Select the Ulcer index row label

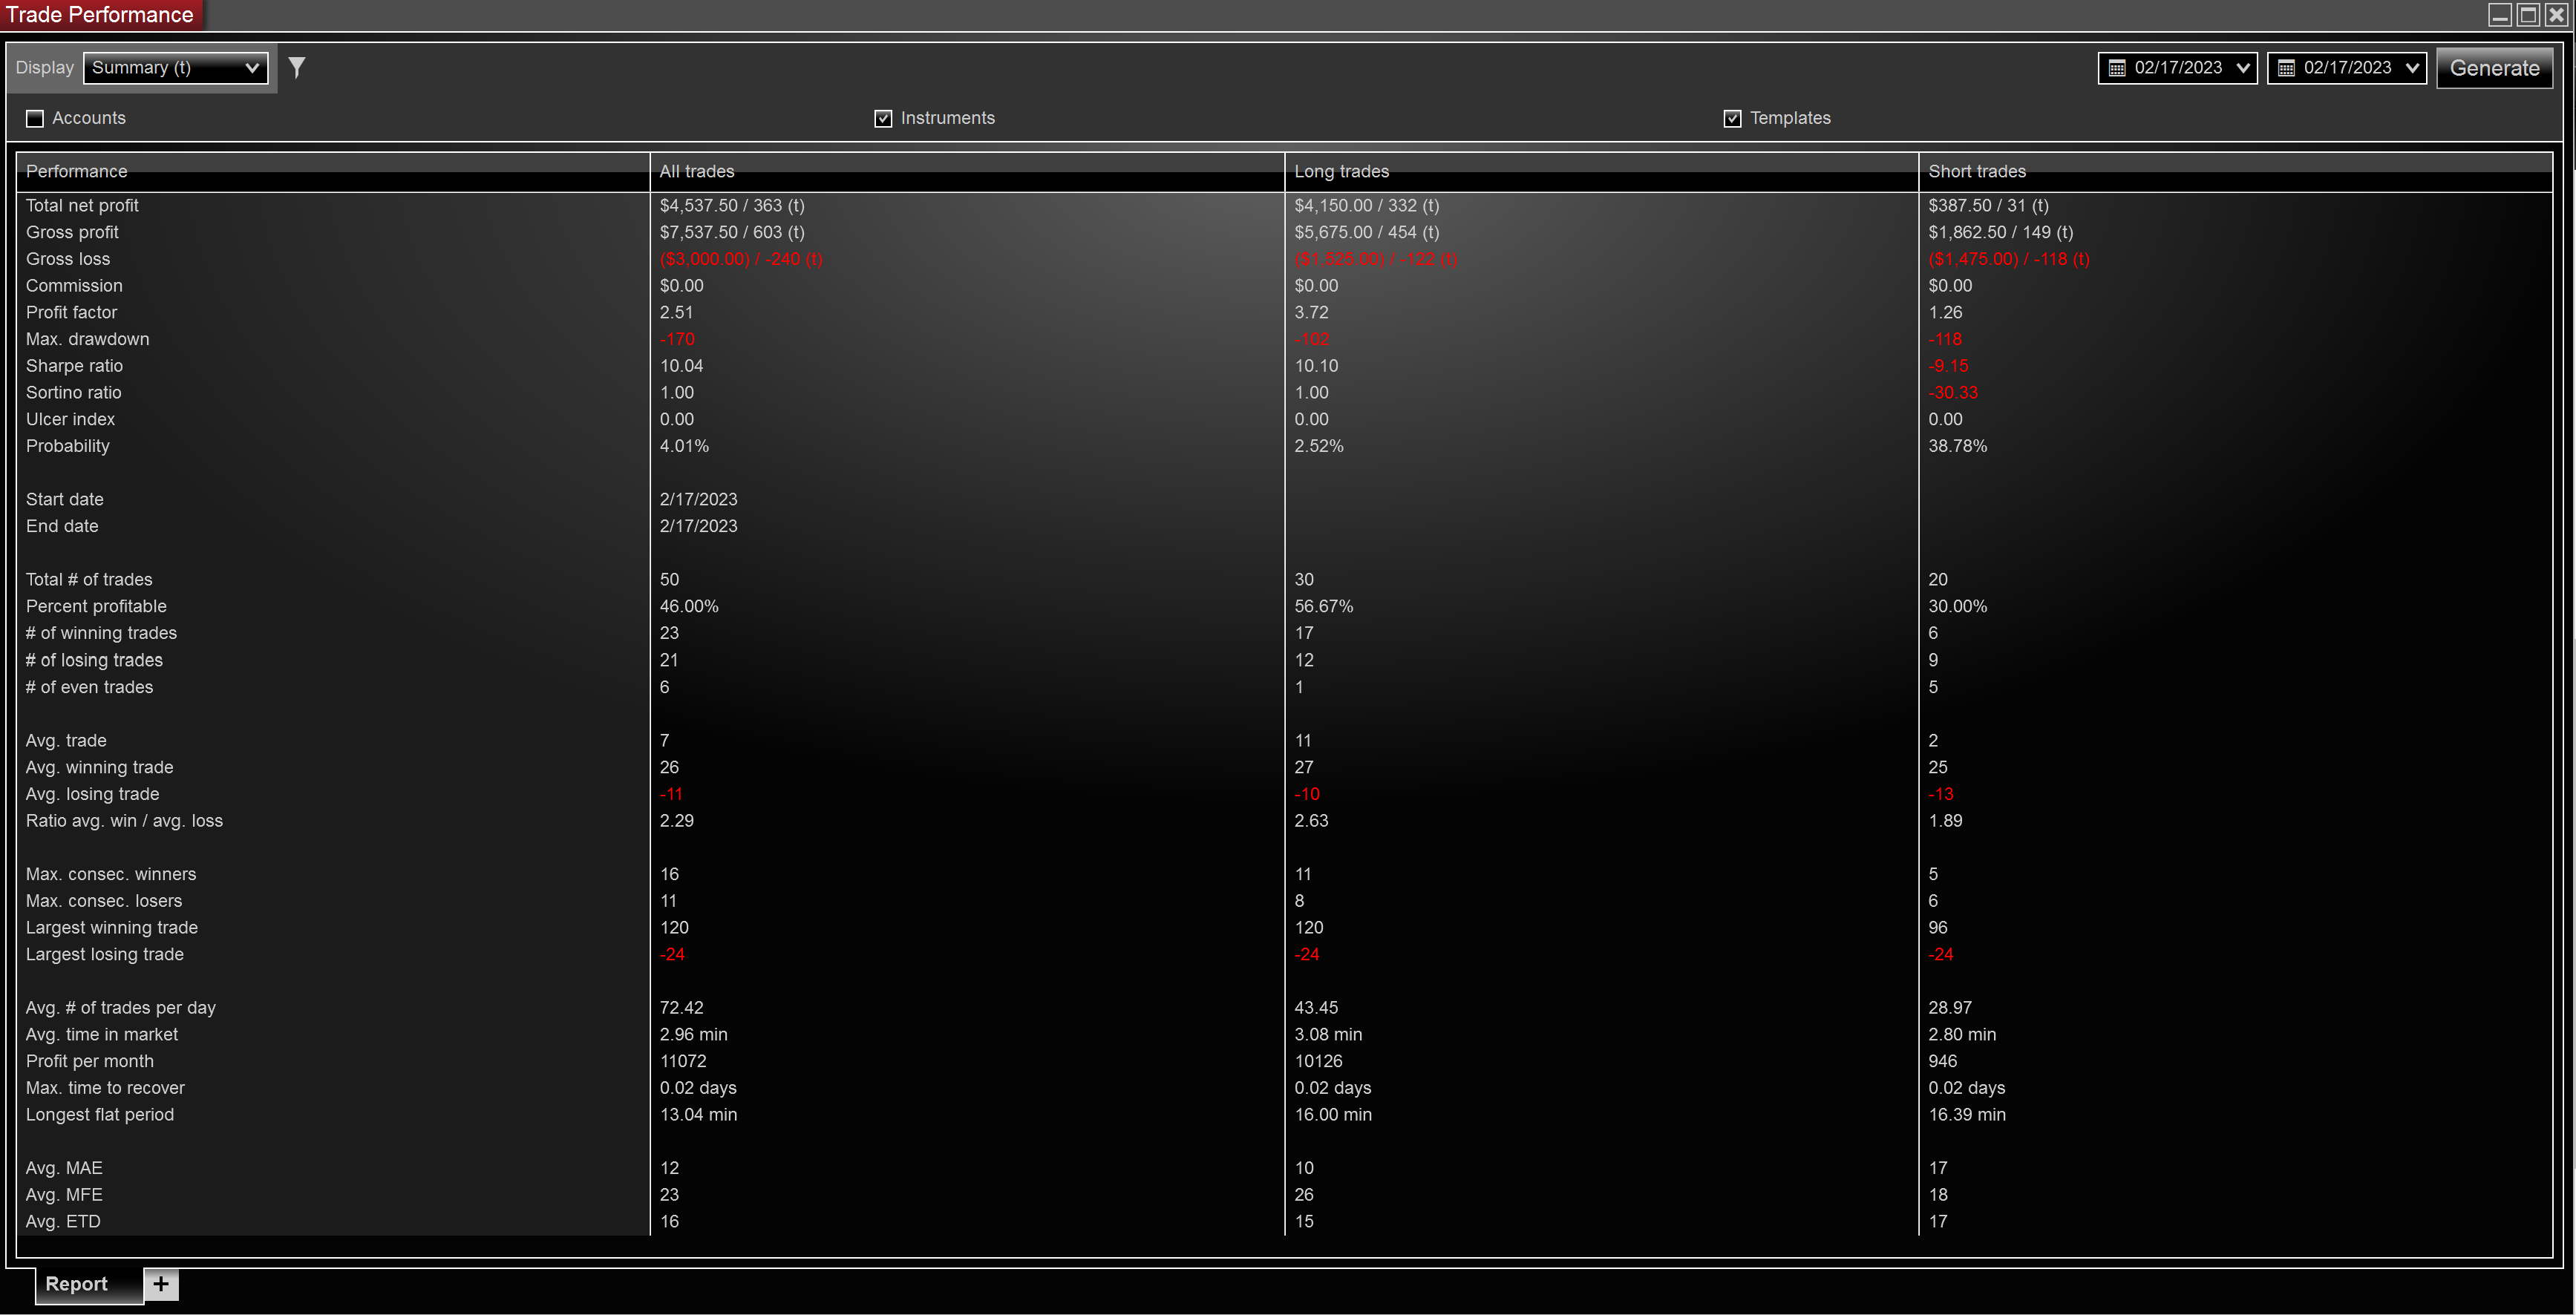(x=70, y=419)
